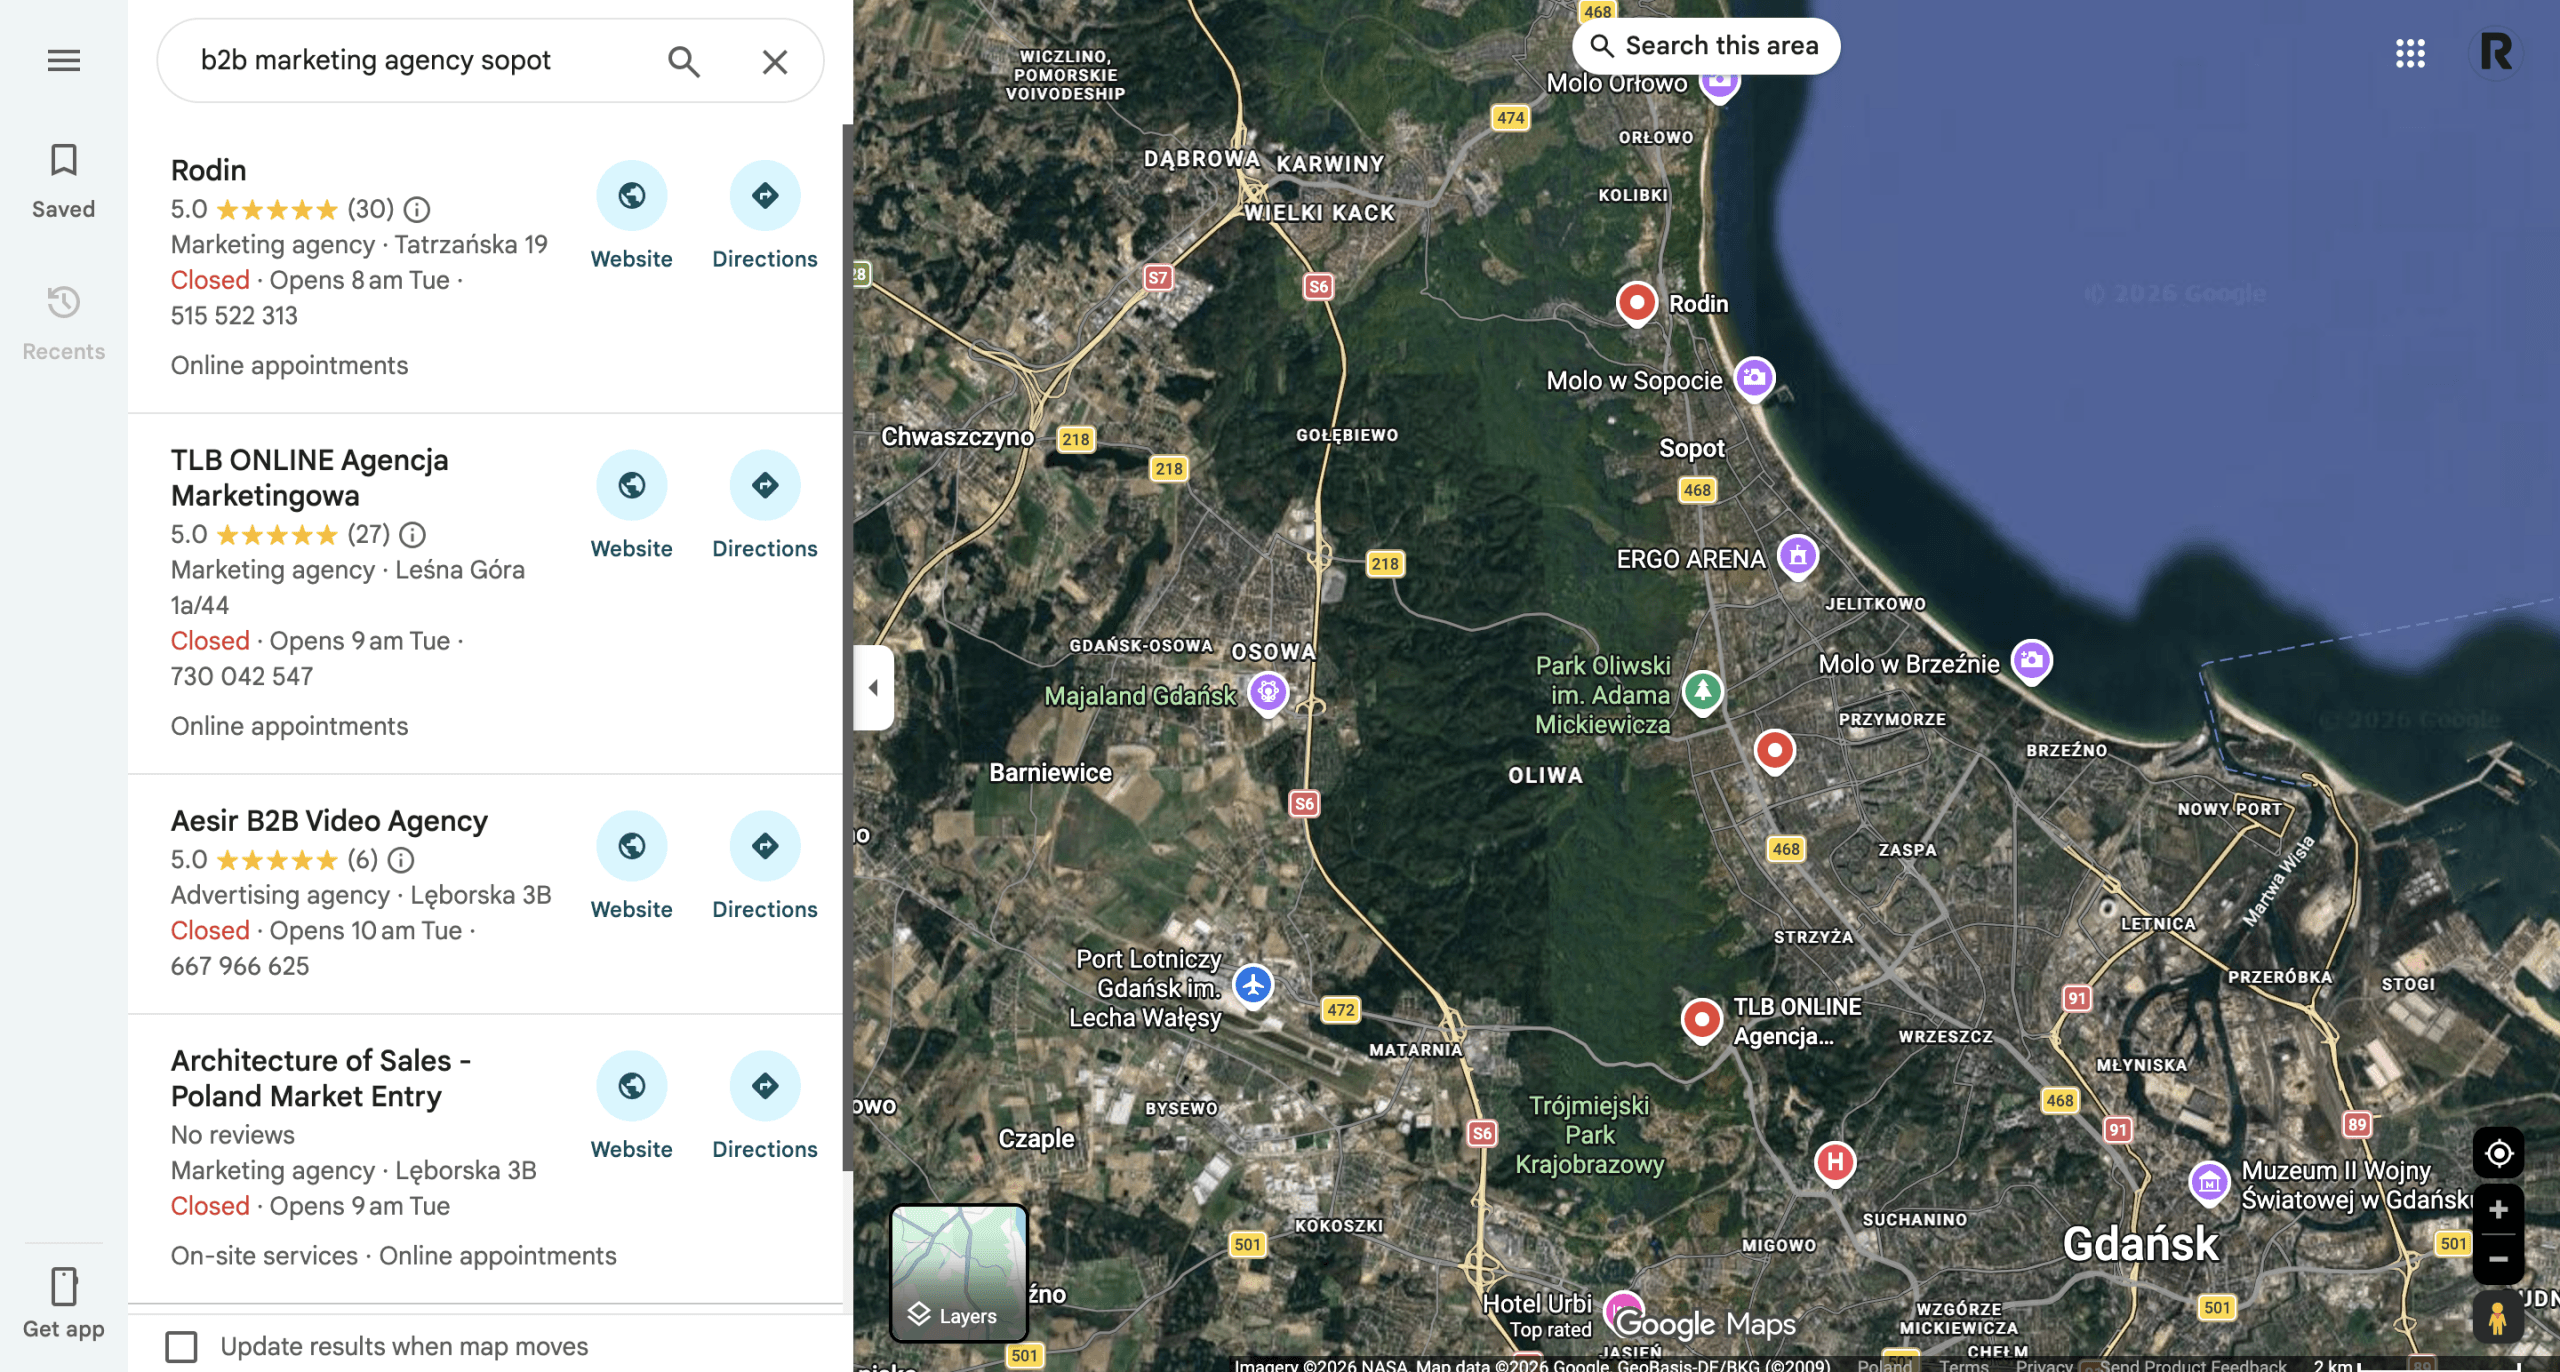
Task: Click Rodin's review info icon
Action: pyautogui.click(x=417, y=210)
